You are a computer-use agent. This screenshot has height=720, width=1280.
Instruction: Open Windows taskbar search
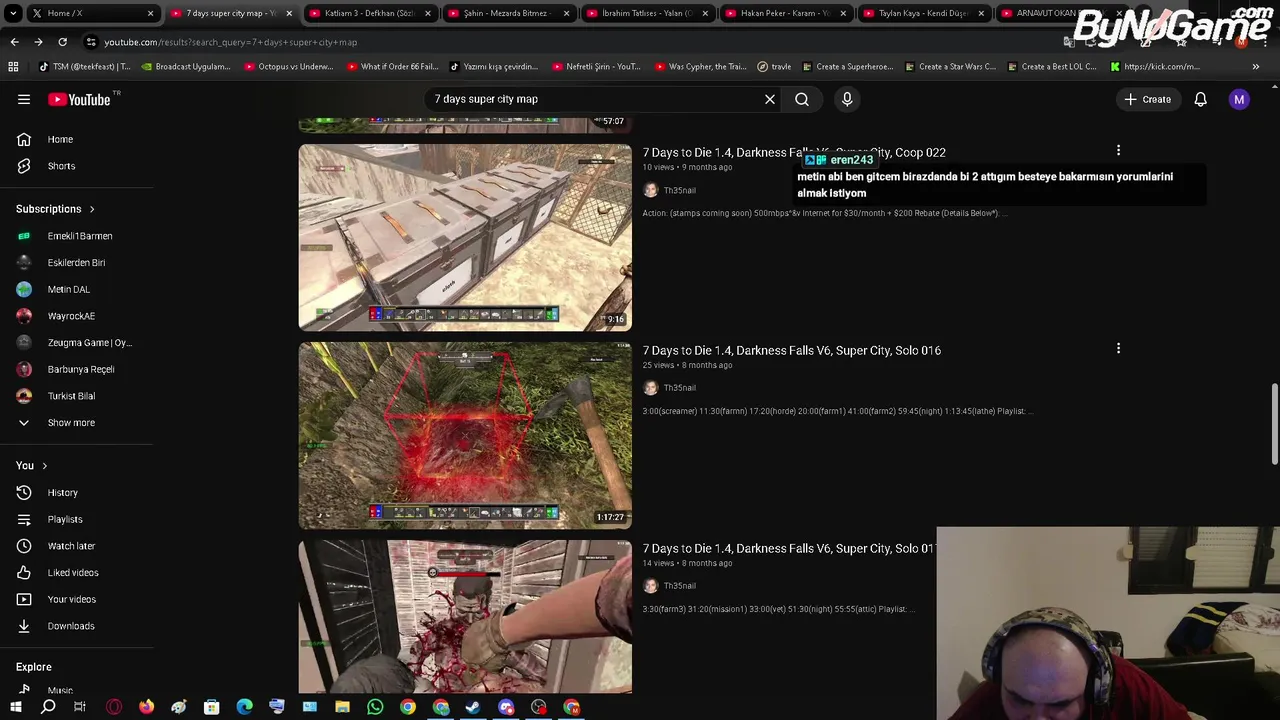click(x=48, y=707)
